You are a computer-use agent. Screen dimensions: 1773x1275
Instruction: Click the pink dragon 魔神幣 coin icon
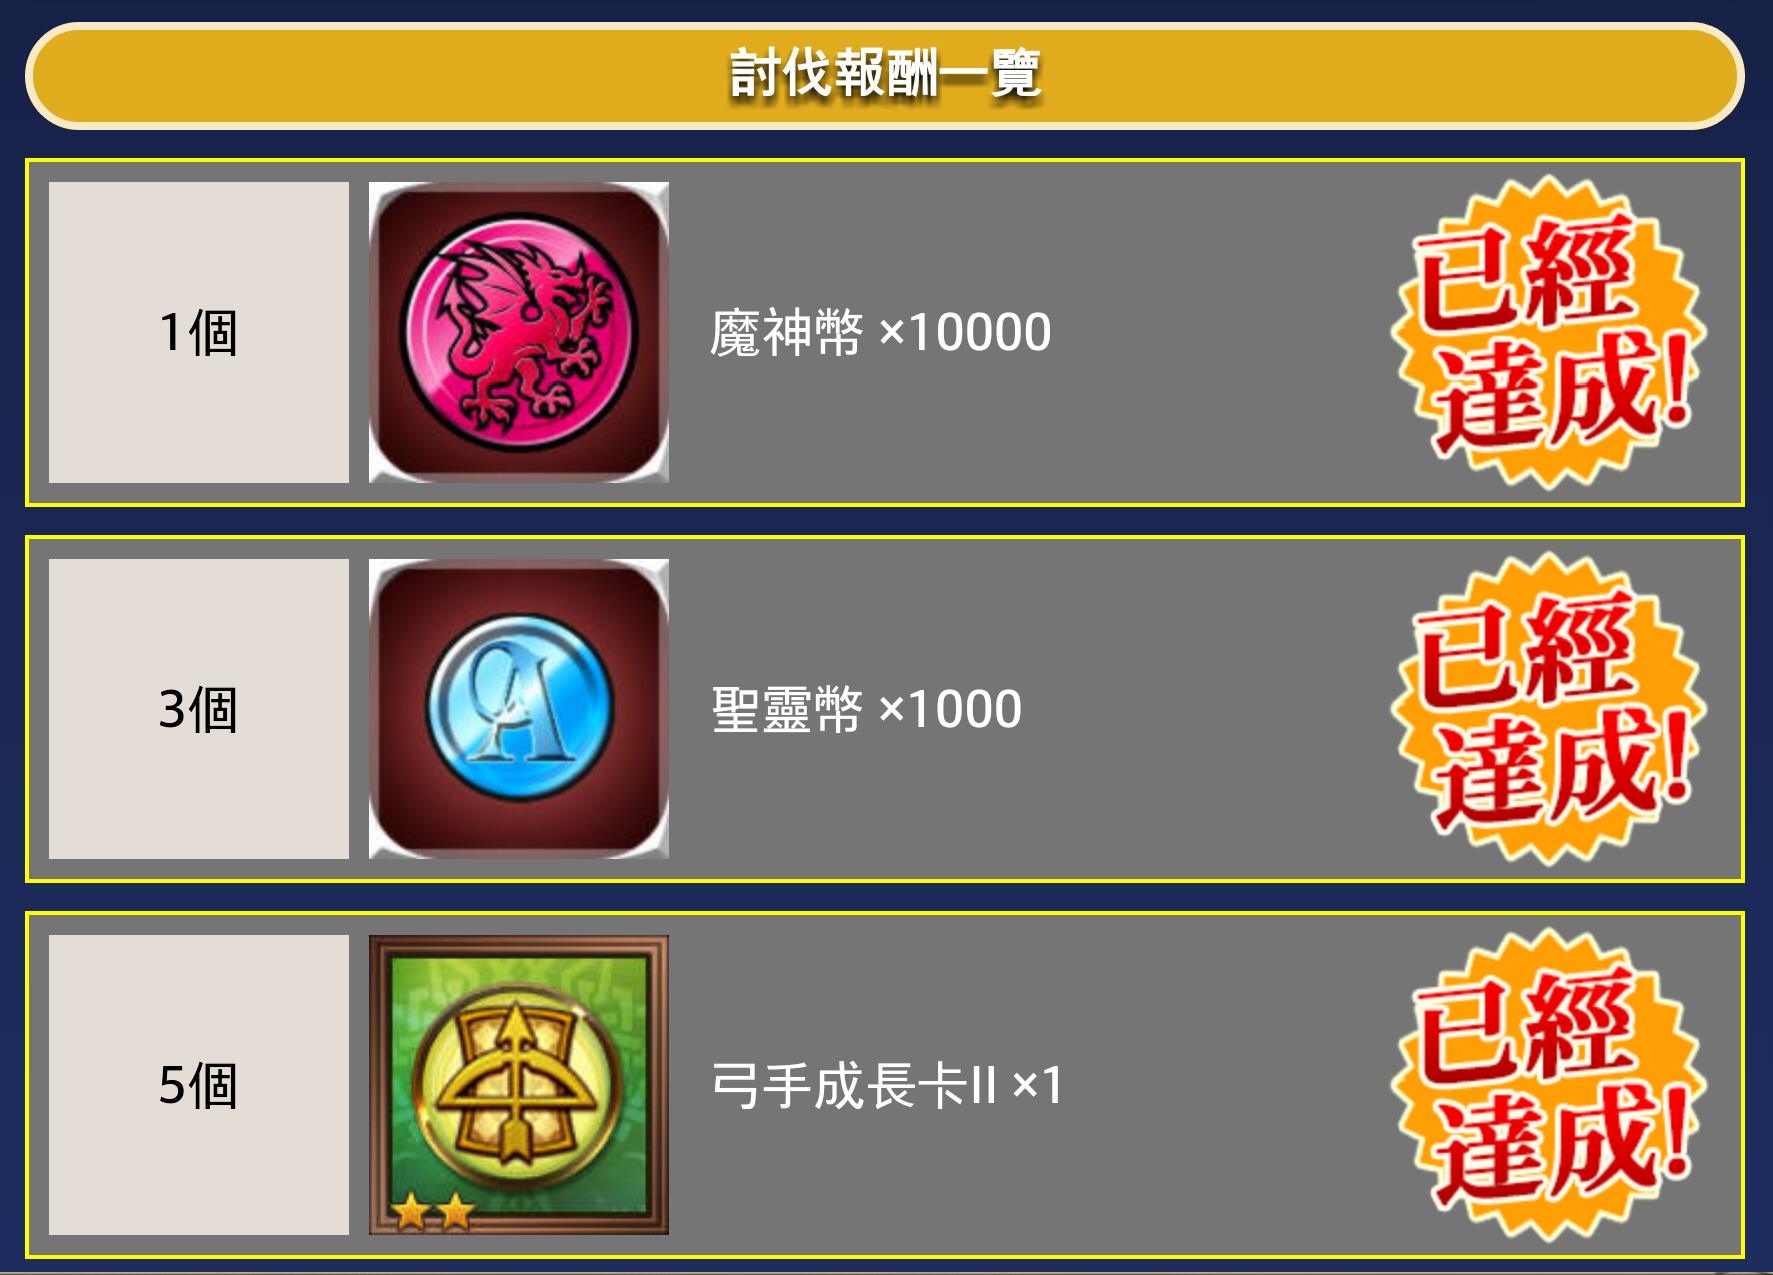(x=518, y=332)
